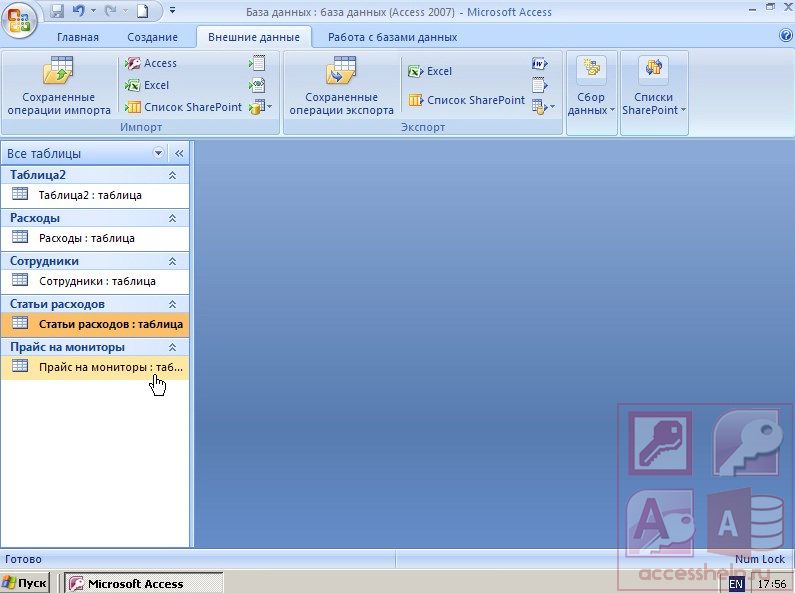Click the Сотрудники group header
795x593 pixels.
point(95,262)
